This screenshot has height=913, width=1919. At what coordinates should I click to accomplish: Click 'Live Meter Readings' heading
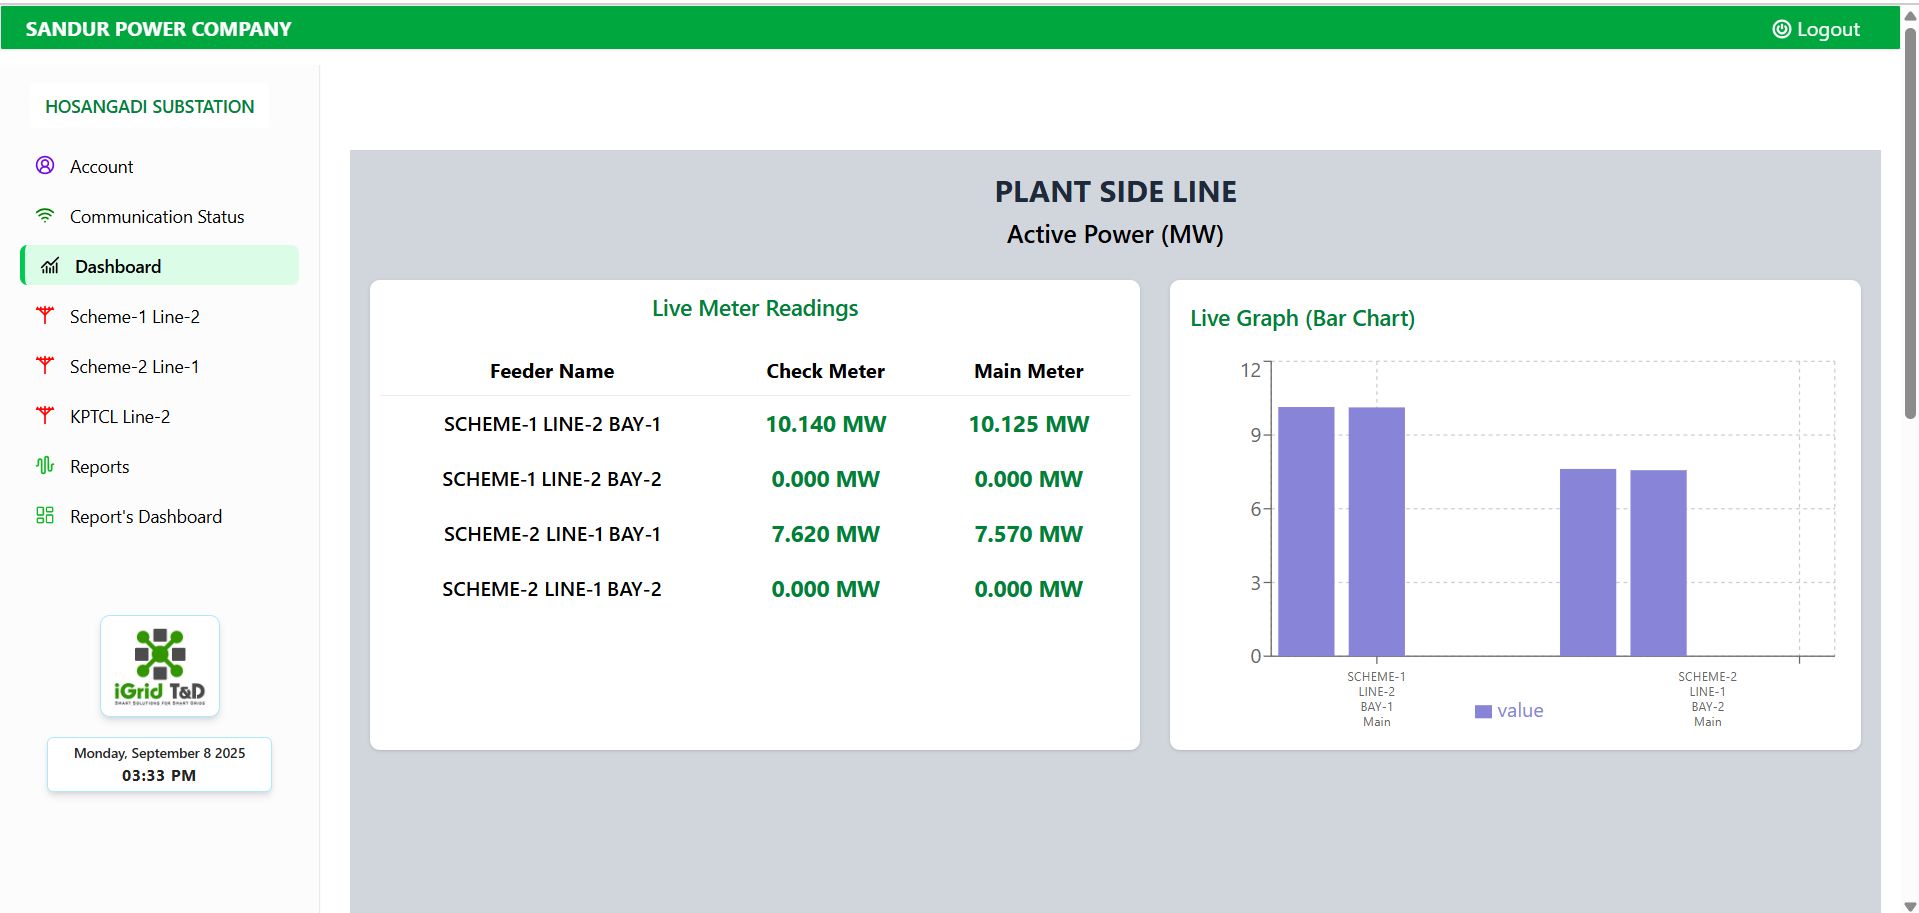pyautogui.click(x=755, y=308)
